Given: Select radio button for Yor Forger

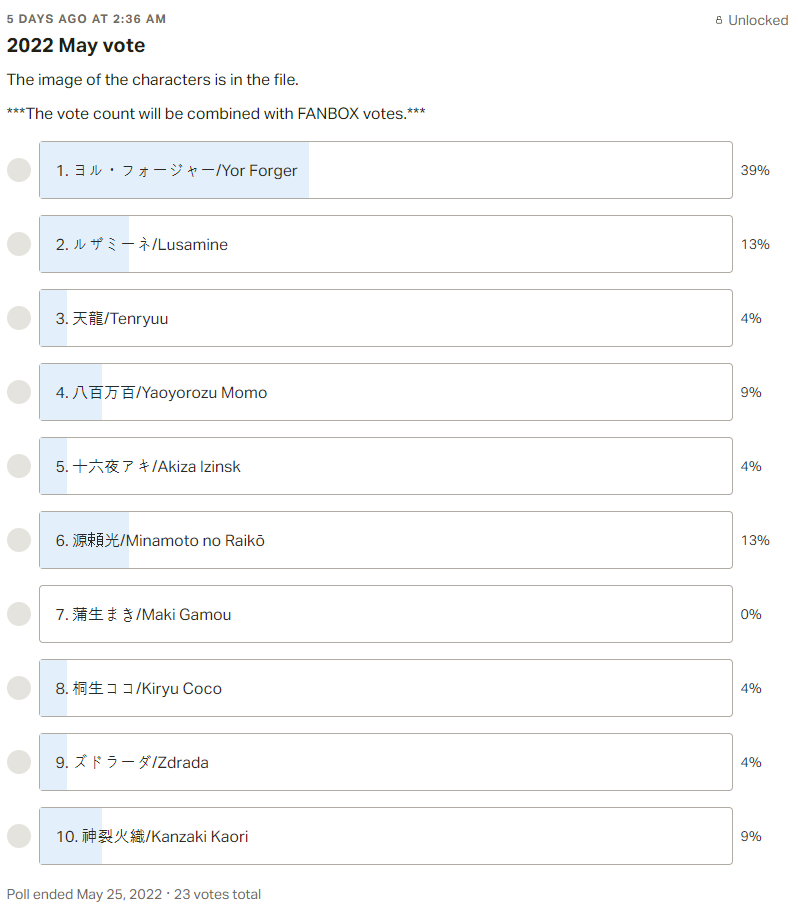Looking at the screenshot, I should [x=19, y=170].
